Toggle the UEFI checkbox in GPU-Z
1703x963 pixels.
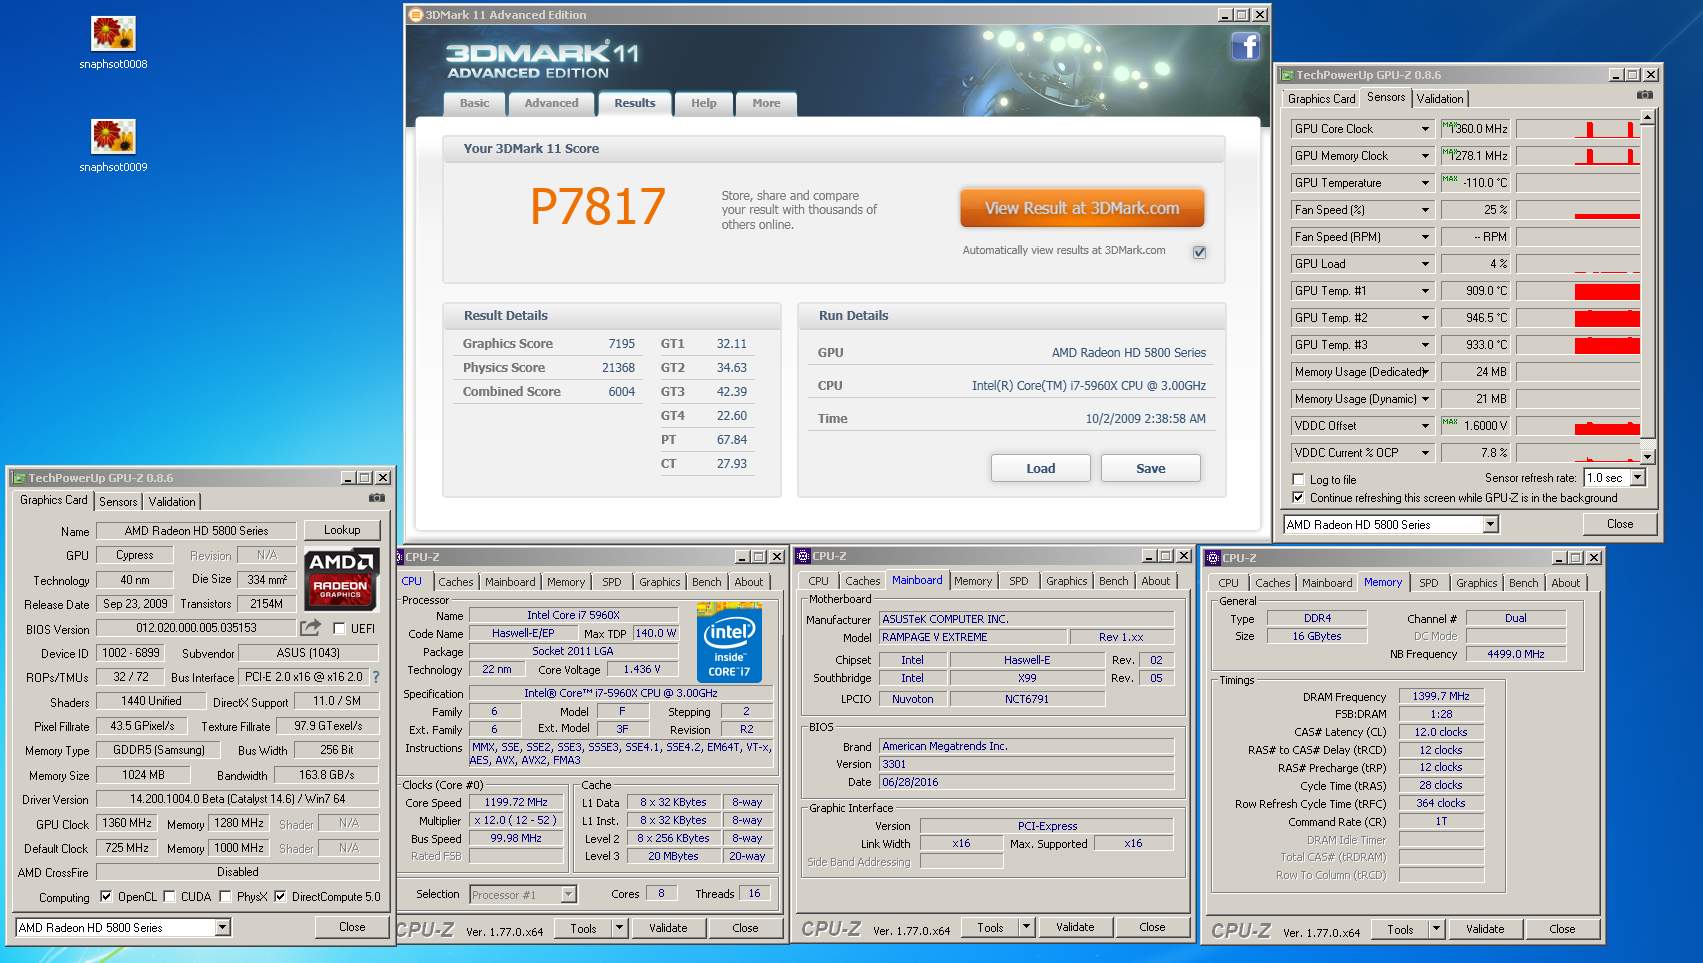tap(339, 629)
